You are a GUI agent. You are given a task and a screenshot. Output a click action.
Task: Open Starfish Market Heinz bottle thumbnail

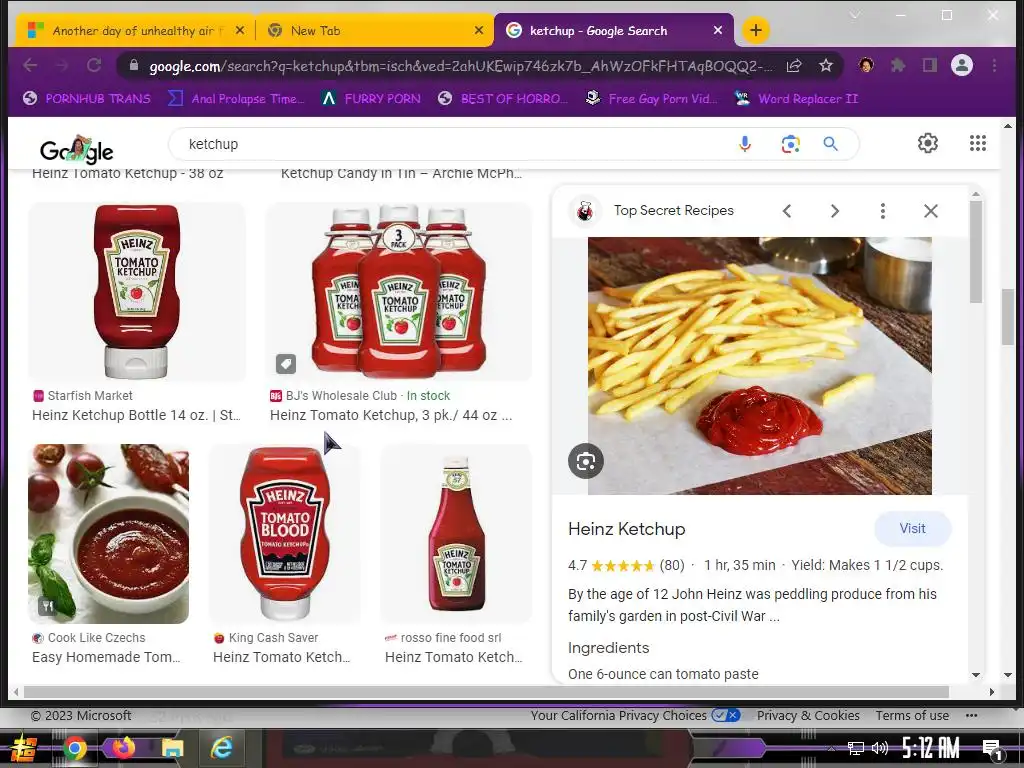click(x=137, y=291)
